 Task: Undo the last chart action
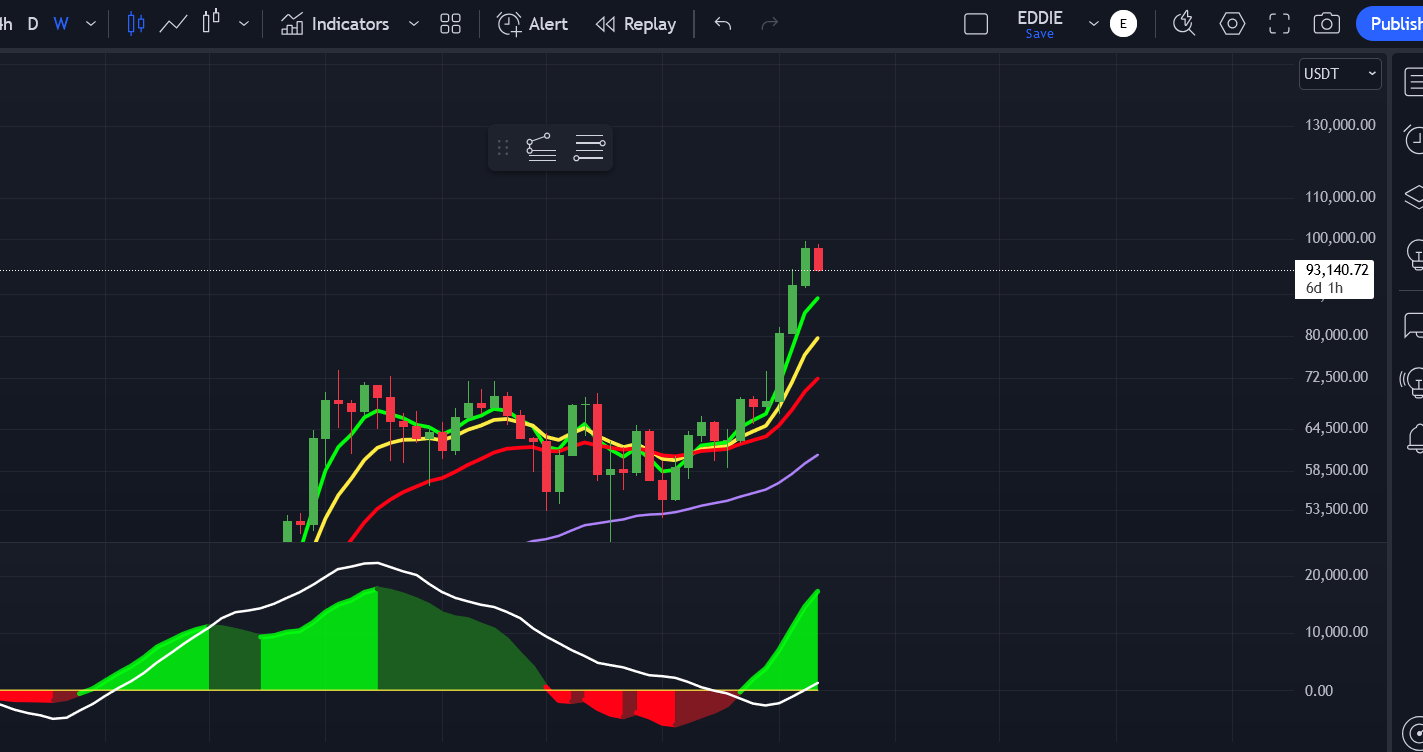pos(723,24)
